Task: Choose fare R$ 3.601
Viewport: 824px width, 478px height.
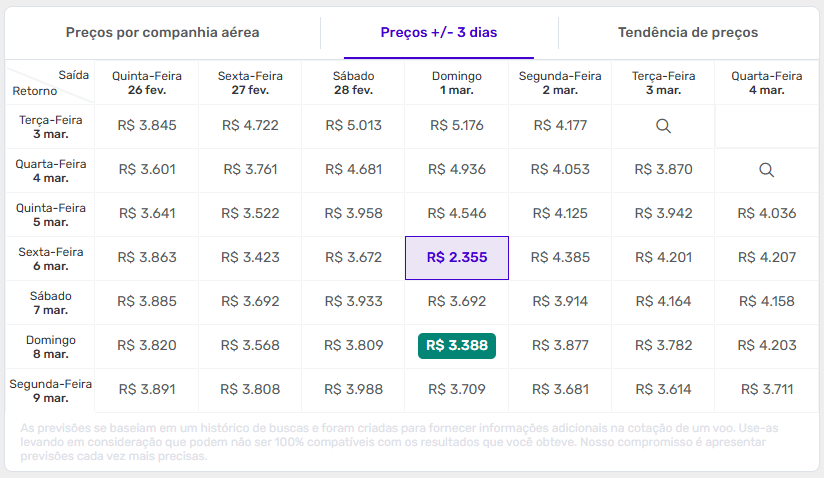Action: click(x=147, y=170)
